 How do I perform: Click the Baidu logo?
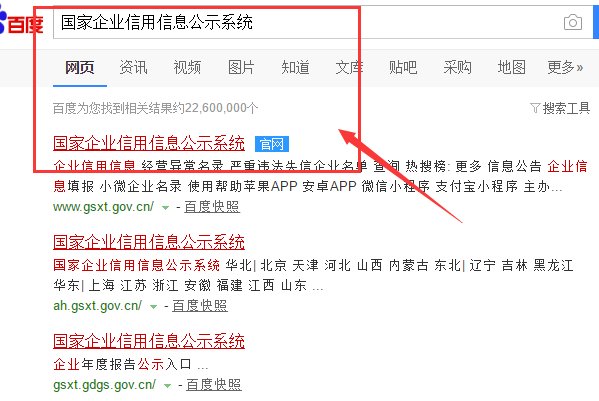21,22
